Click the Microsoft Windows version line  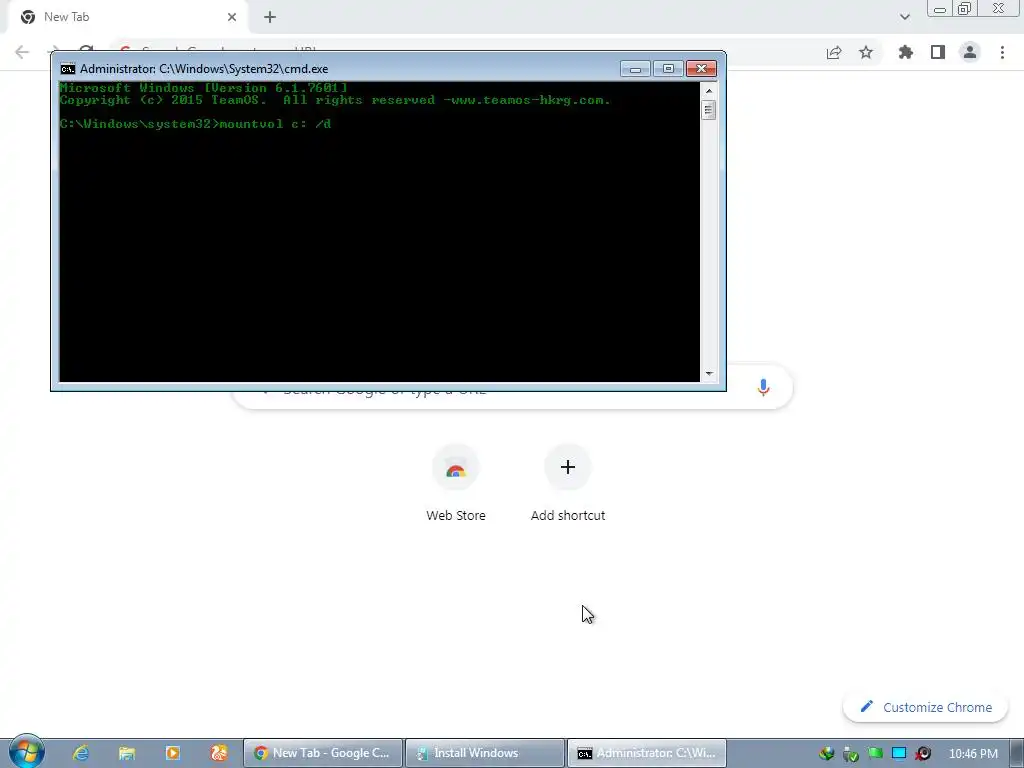203,88
